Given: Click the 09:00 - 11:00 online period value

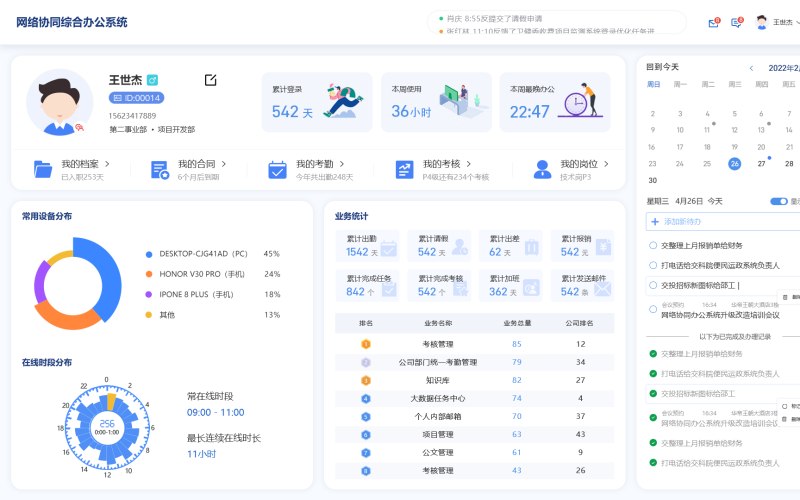Looking at the screenshot, I should (x=215, y=412).
